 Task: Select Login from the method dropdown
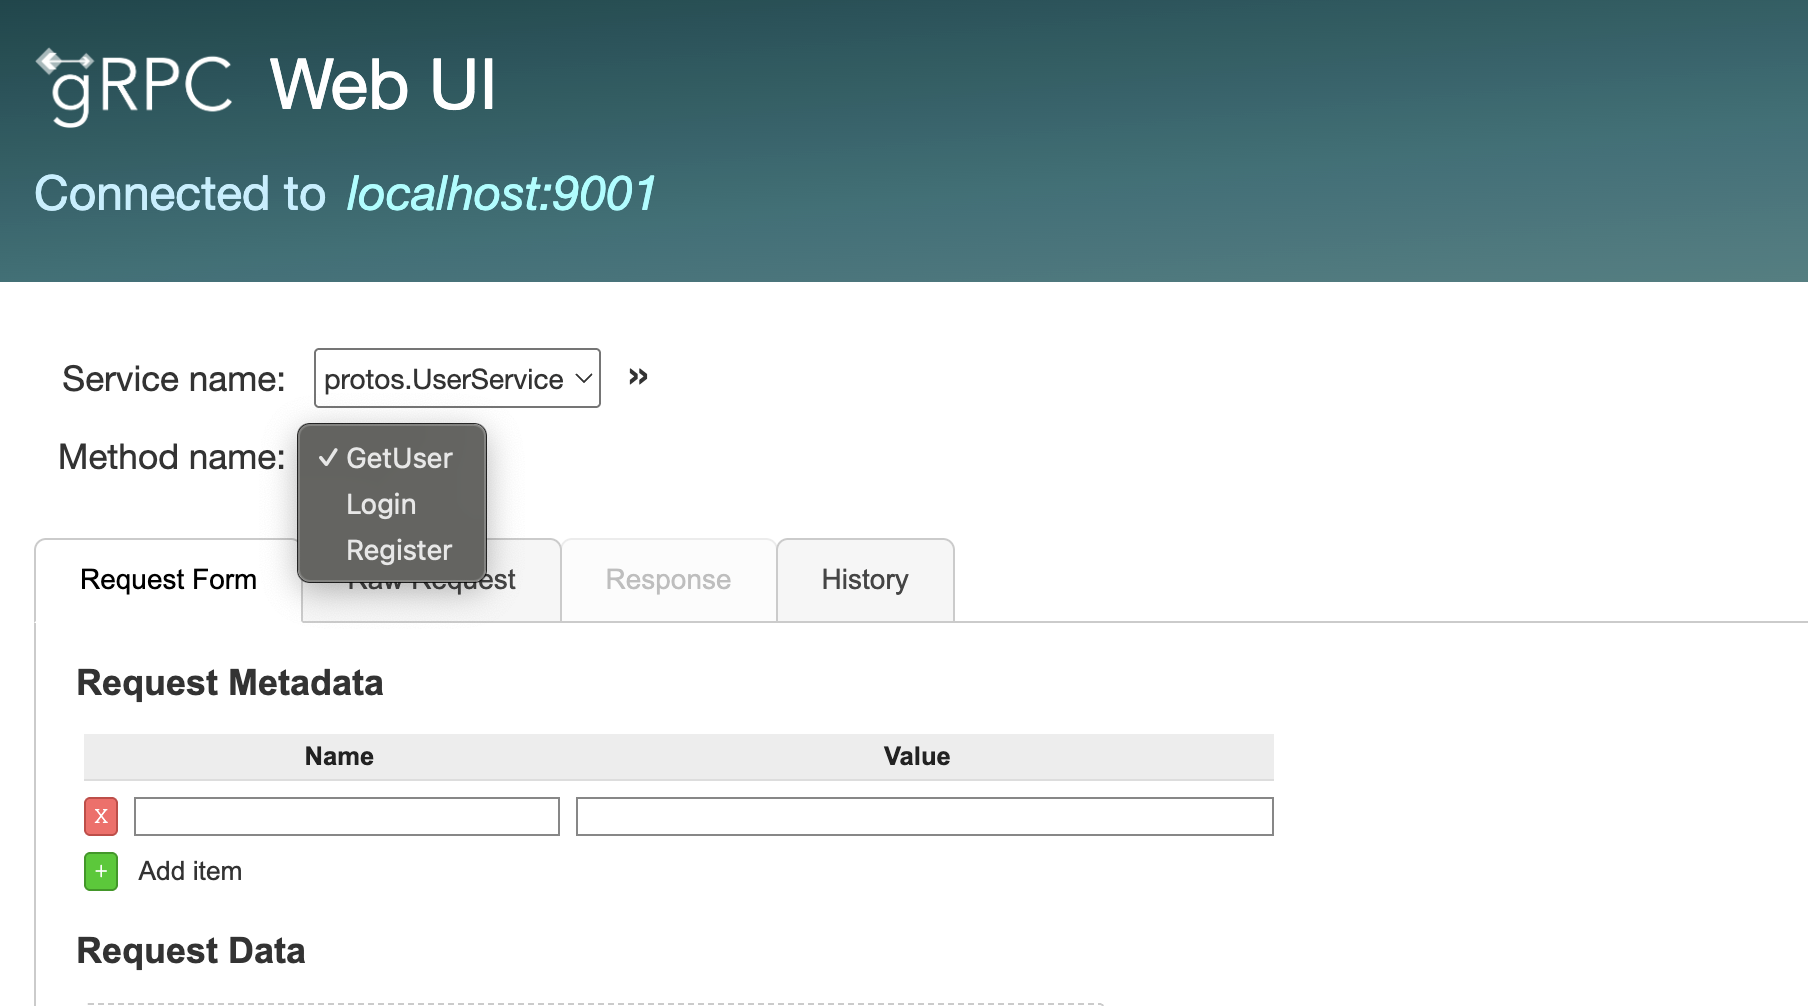(x=381, y=504)
